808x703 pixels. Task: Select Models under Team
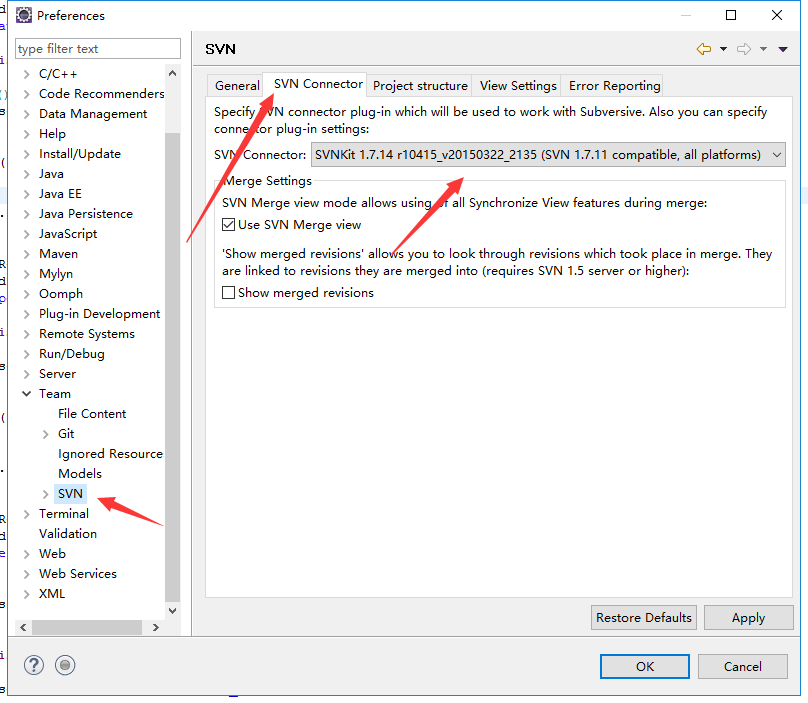click(80, 474)
